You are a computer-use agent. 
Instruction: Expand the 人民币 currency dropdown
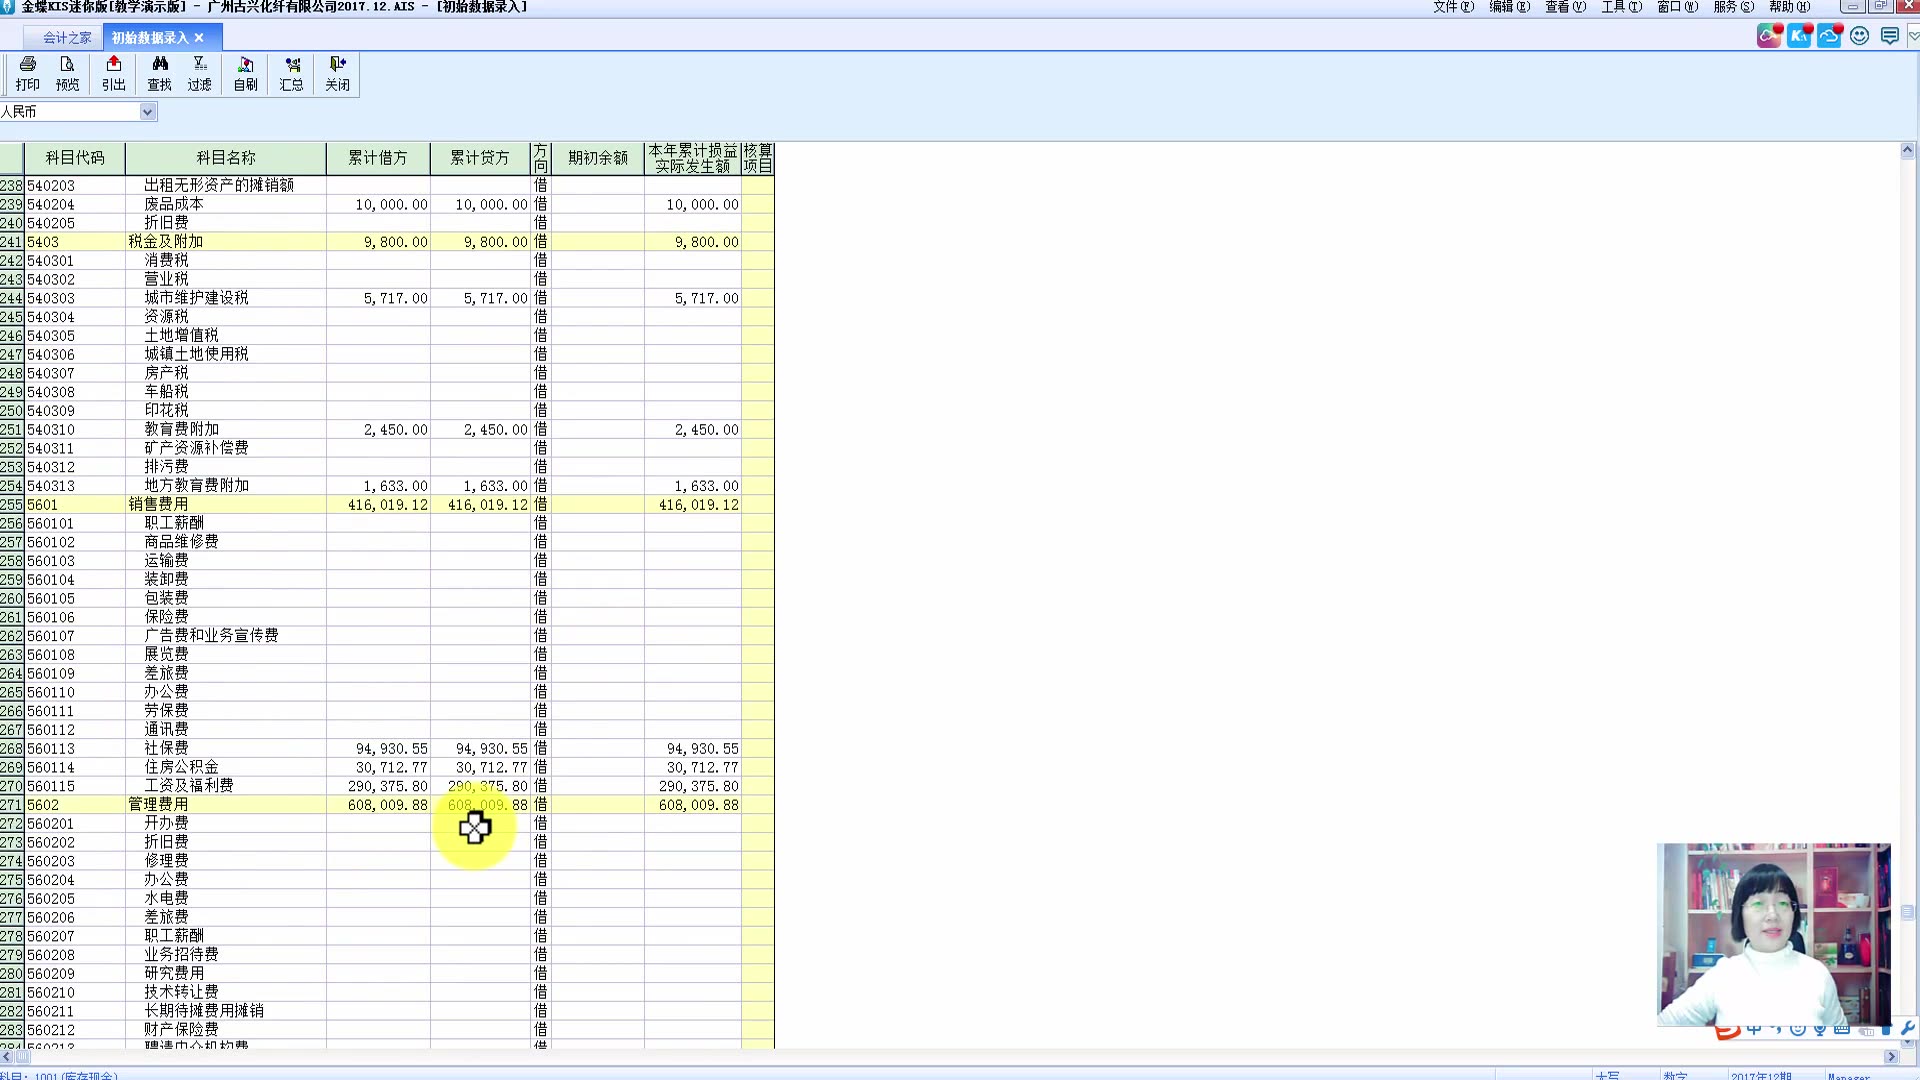[147, 112]
